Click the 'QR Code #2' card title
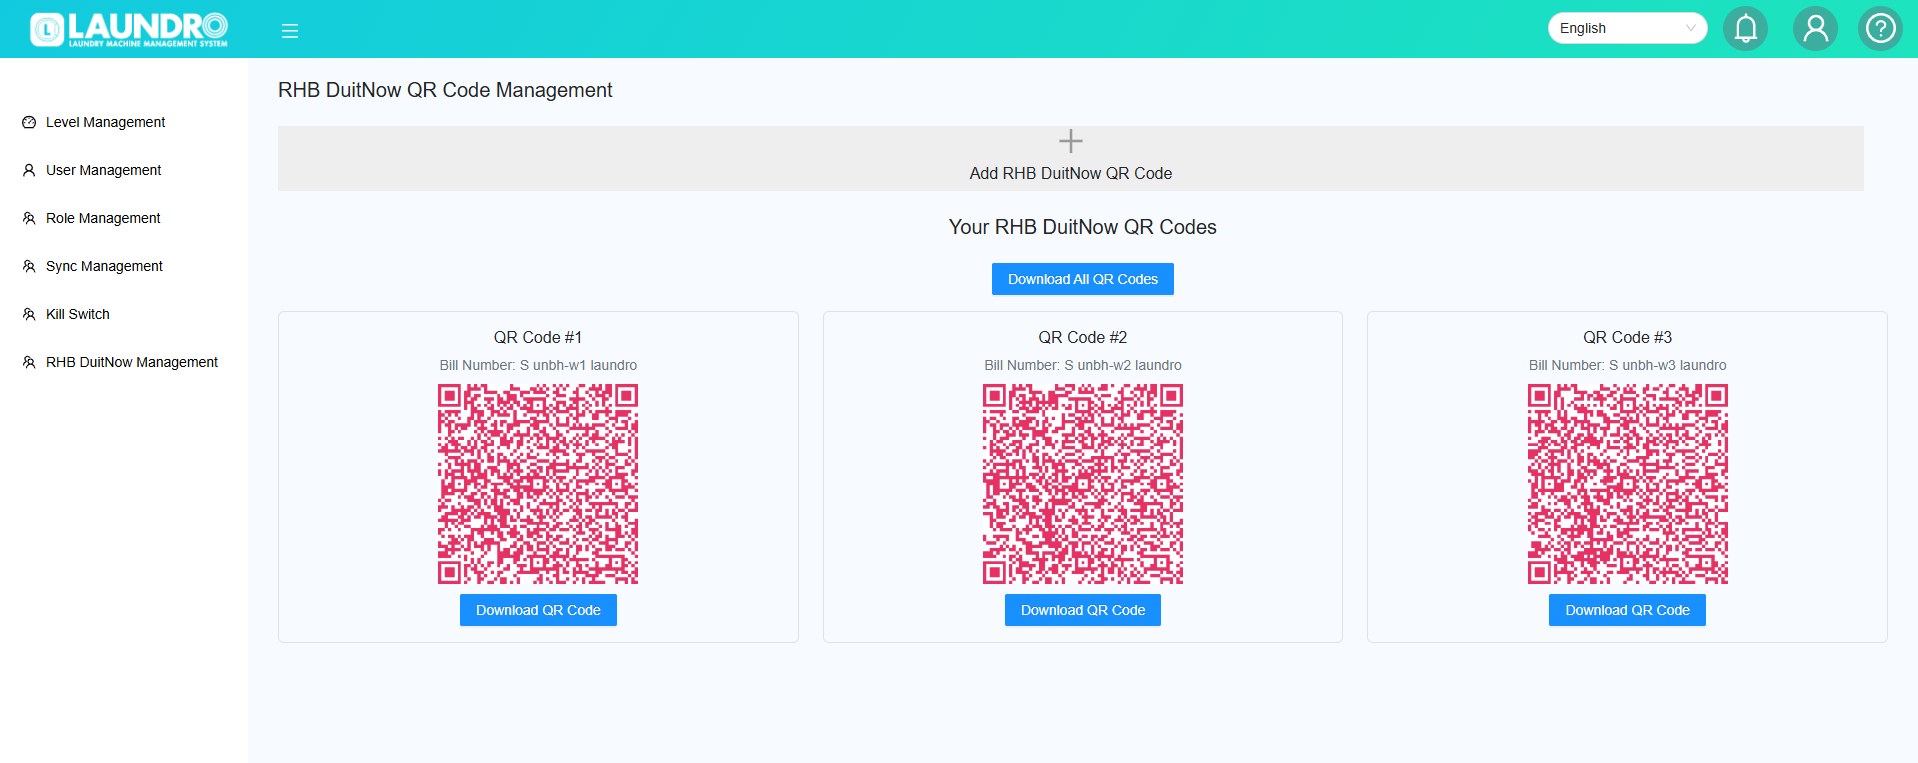 pos(1083,337)
